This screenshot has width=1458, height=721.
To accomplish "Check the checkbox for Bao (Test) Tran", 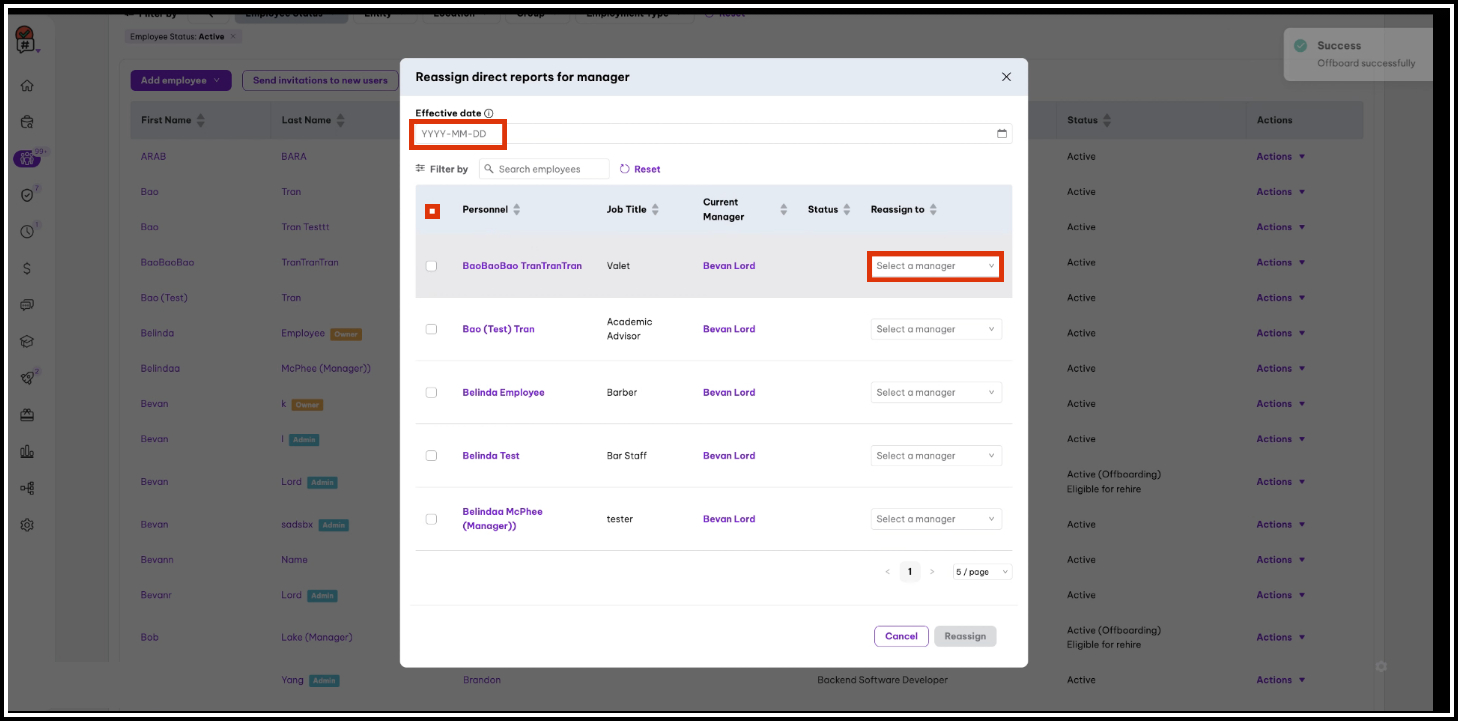I will click(431, 328).
